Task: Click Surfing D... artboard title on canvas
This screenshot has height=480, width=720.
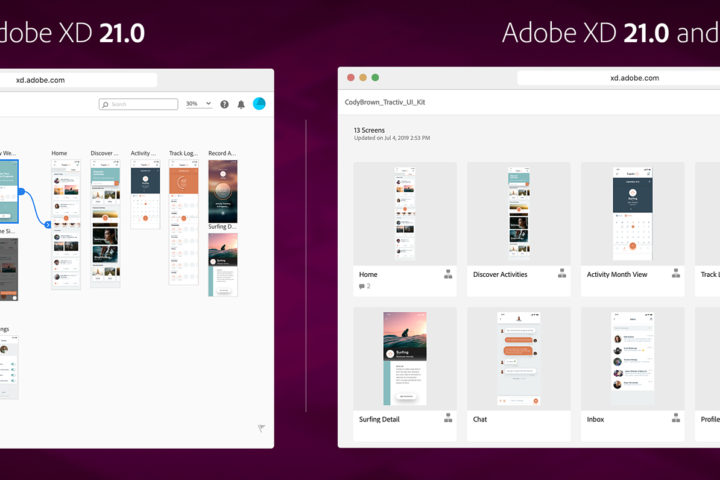Action: pyautogui.click(x=222, y=227)
